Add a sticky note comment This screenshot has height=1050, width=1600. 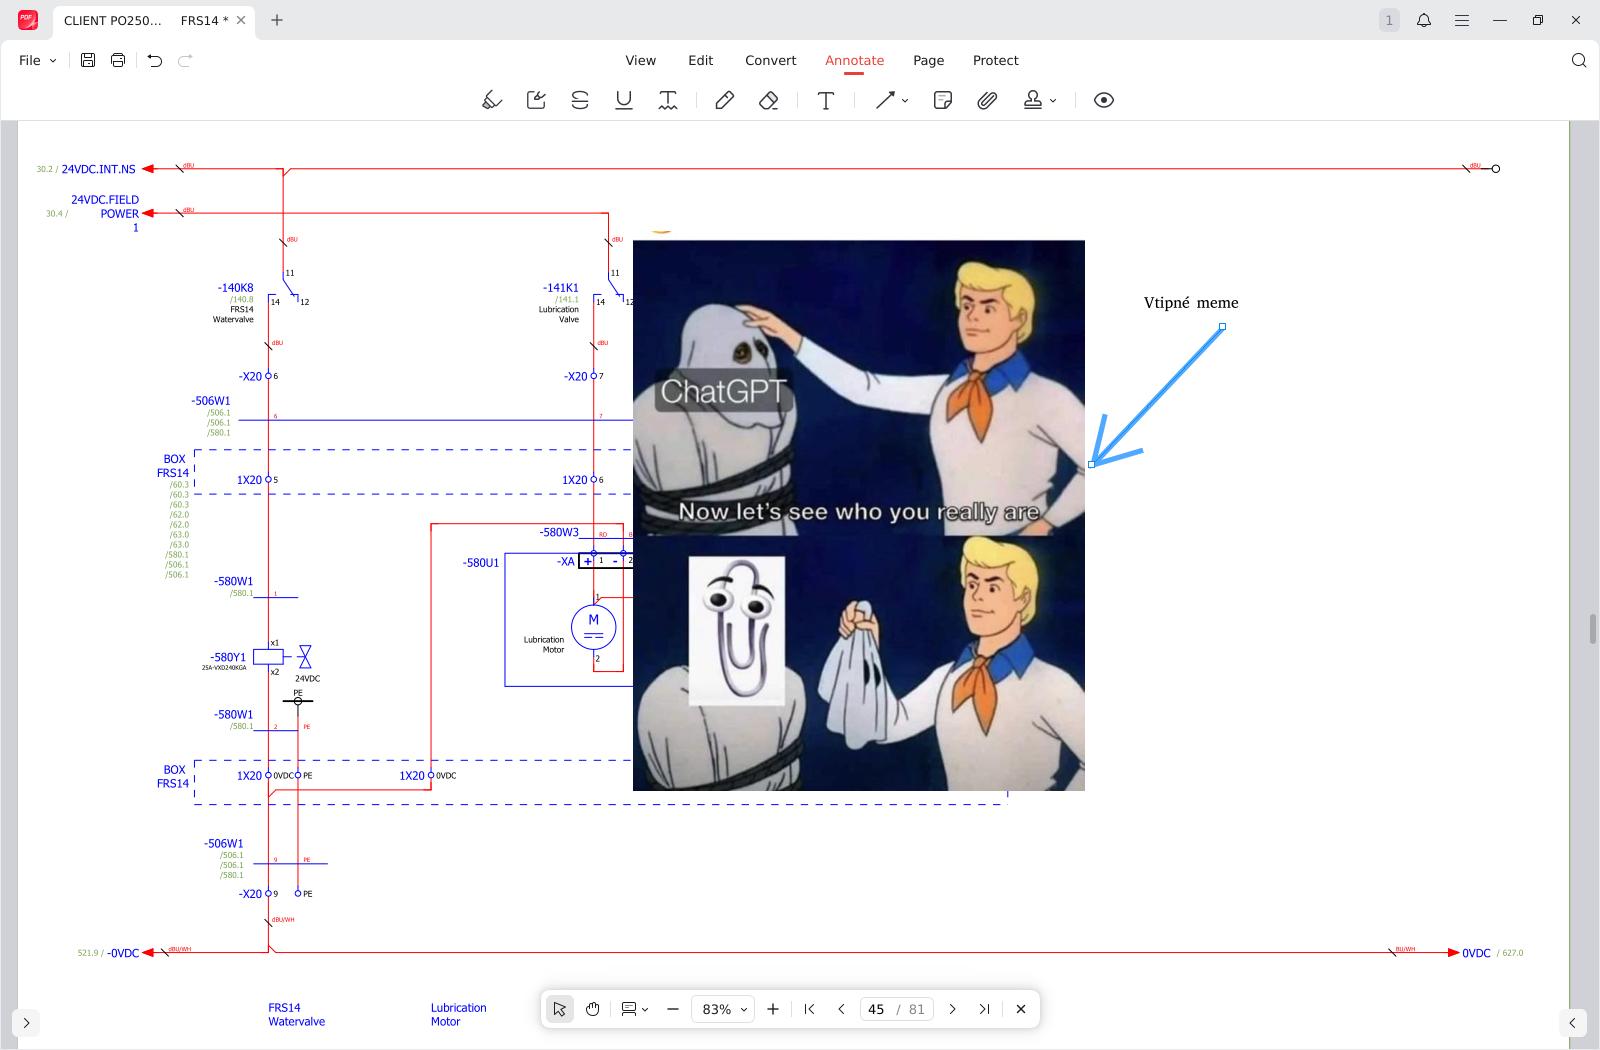tap(942, 100)
